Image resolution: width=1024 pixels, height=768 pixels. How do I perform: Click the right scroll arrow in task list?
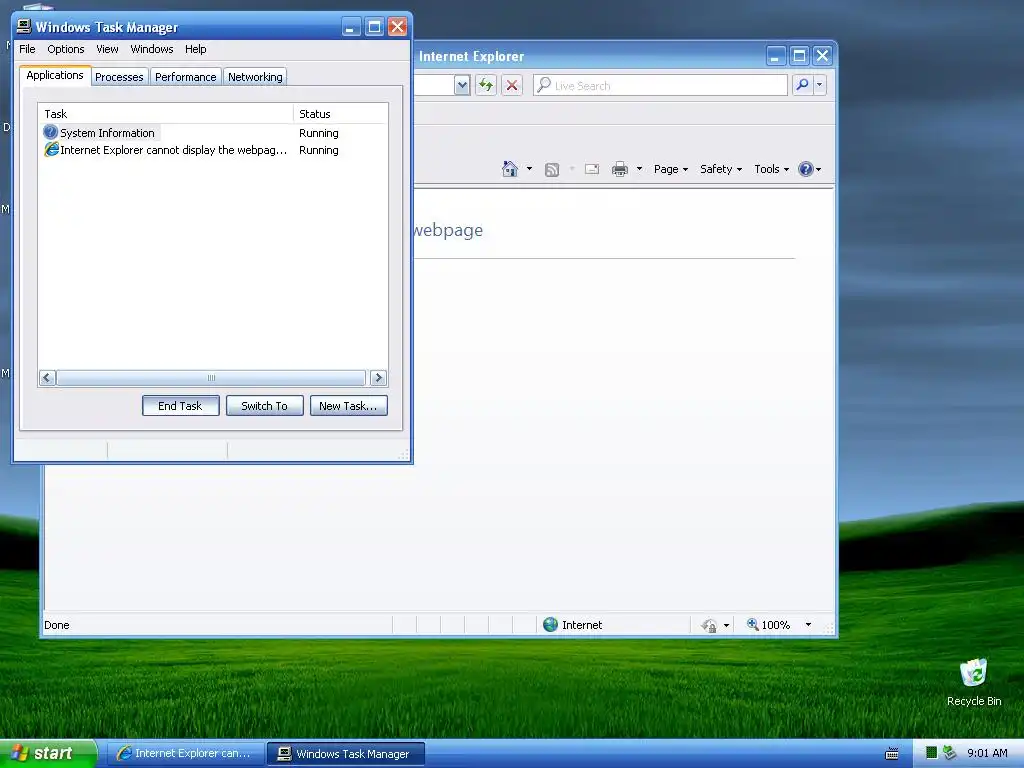point(378,377)
